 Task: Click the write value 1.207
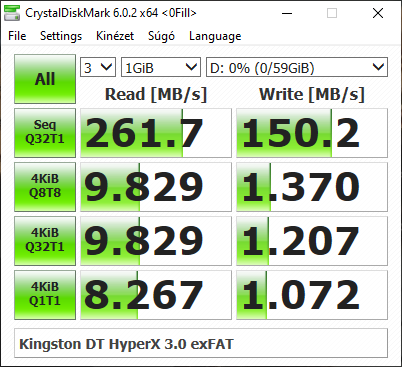(312, 241)
